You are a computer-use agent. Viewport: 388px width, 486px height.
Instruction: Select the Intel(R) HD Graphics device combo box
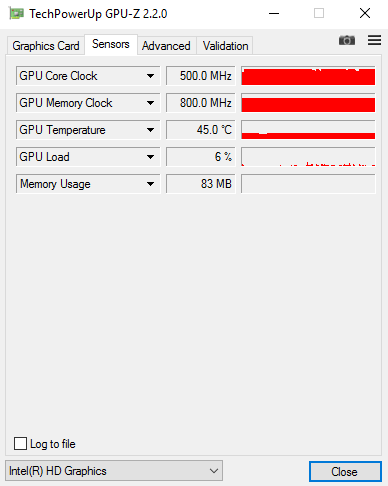(x=114, y=471)
